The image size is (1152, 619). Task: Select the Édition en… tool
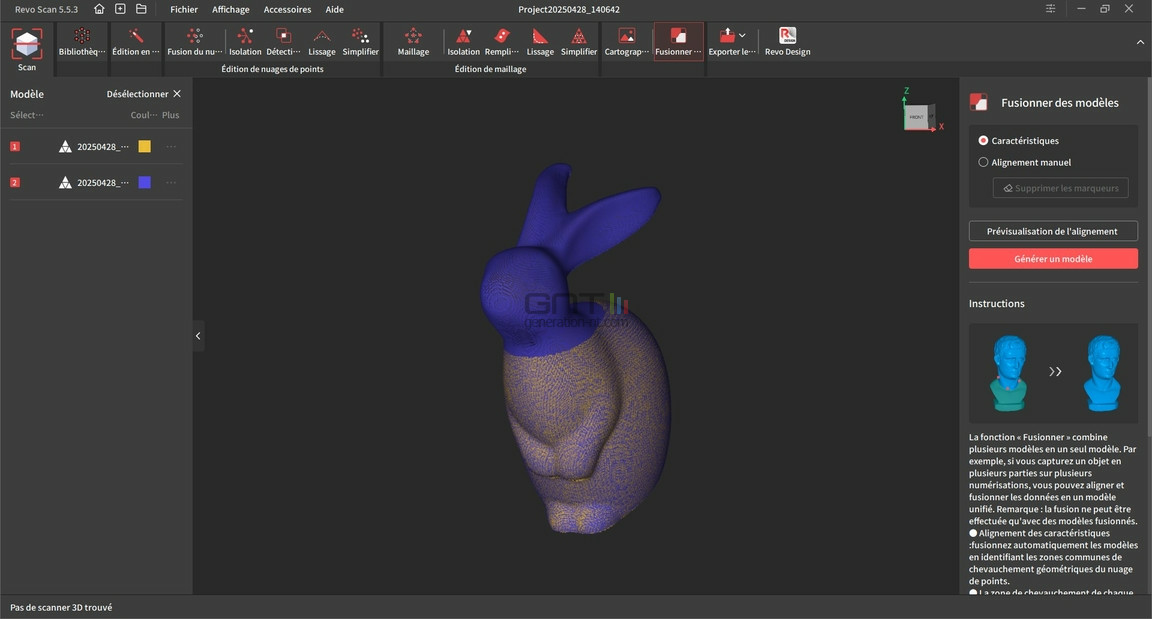(135, 42)
